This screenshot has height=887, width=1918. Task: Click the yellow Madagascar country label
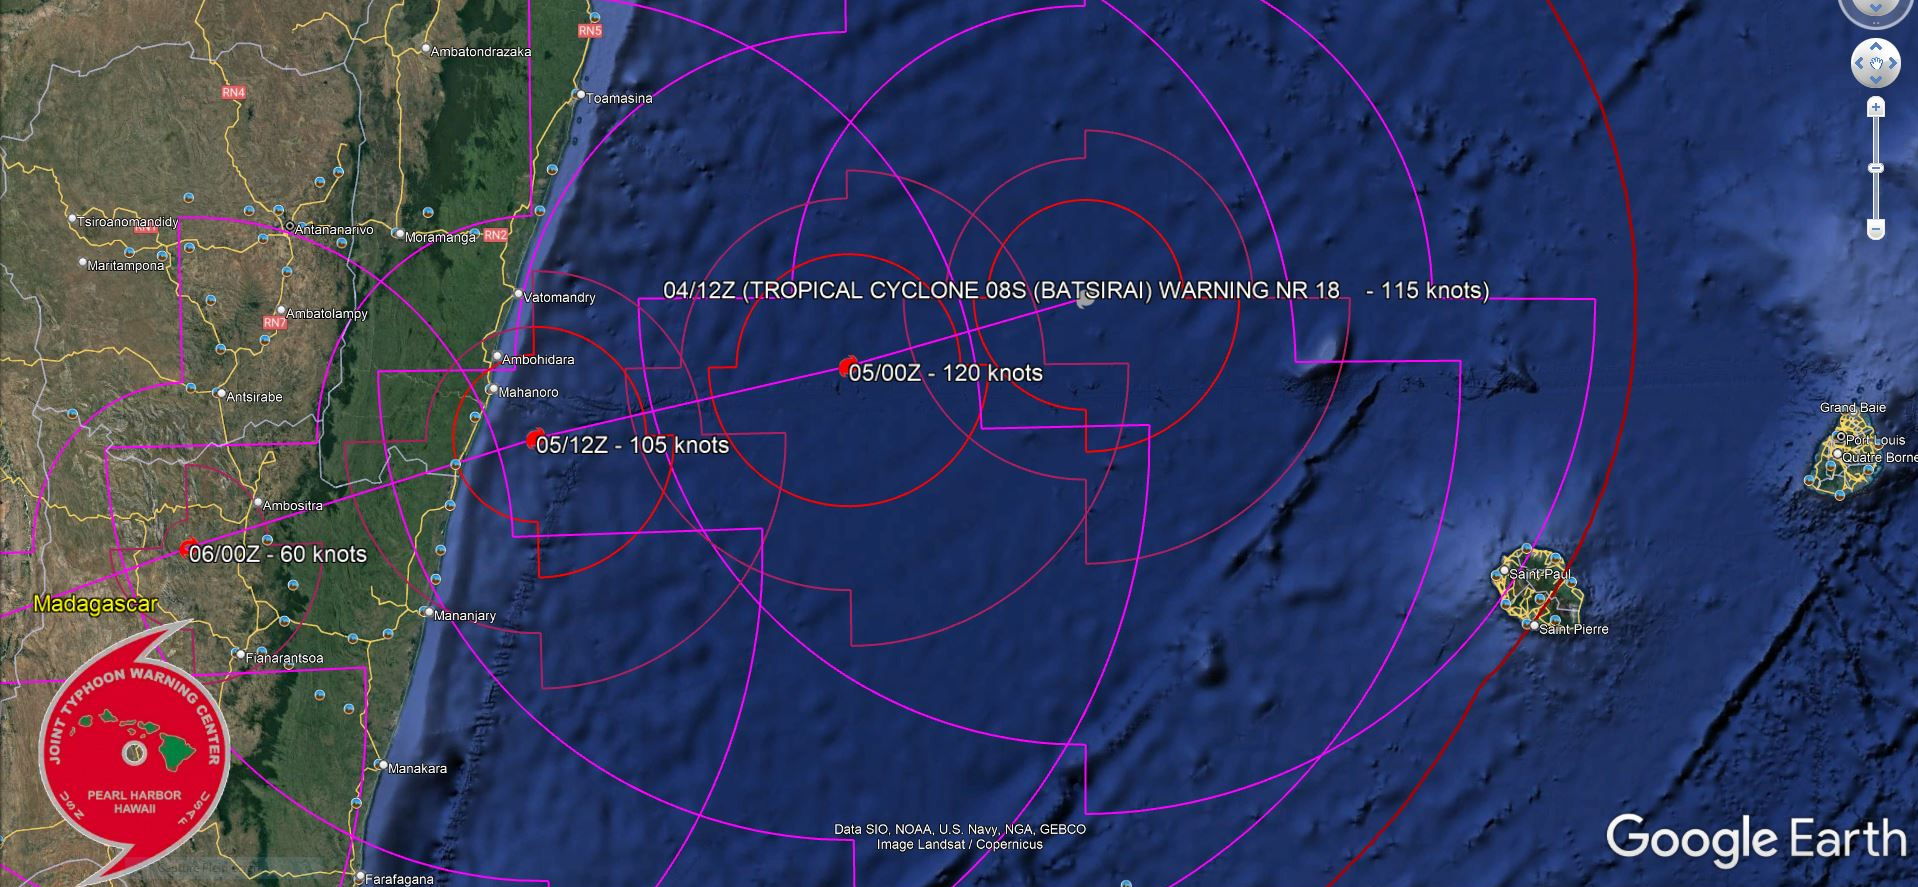(96, 604)
